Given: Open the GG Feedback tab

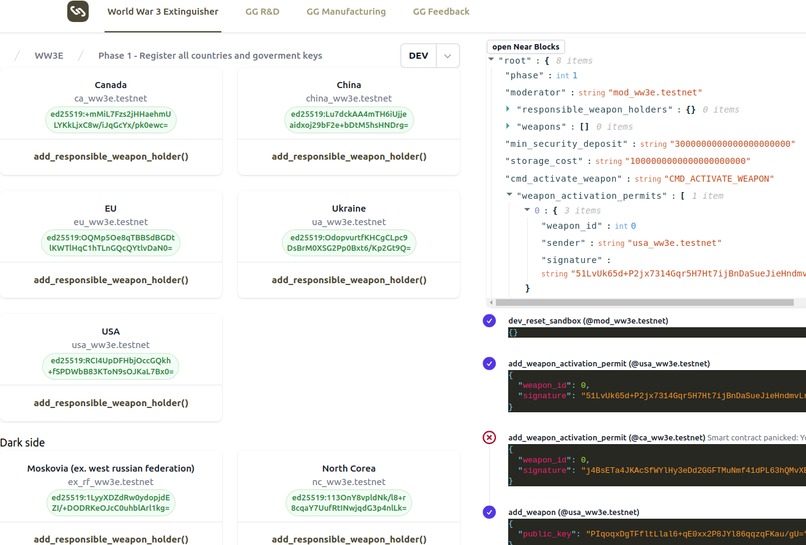Looking at the screenshot, I should [x=441, y=11].
